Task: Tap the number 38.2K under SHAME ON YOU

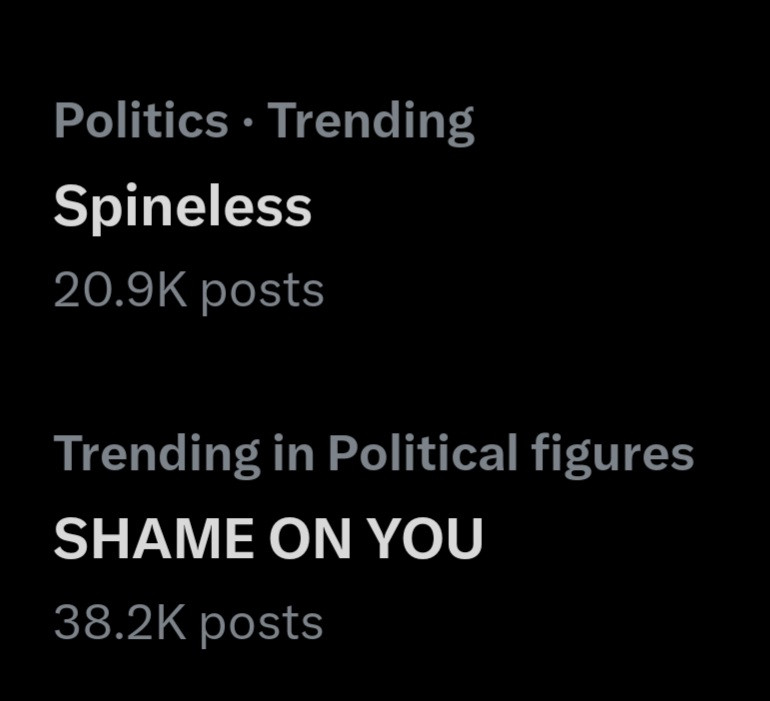Action: click(x=120, y=622)
